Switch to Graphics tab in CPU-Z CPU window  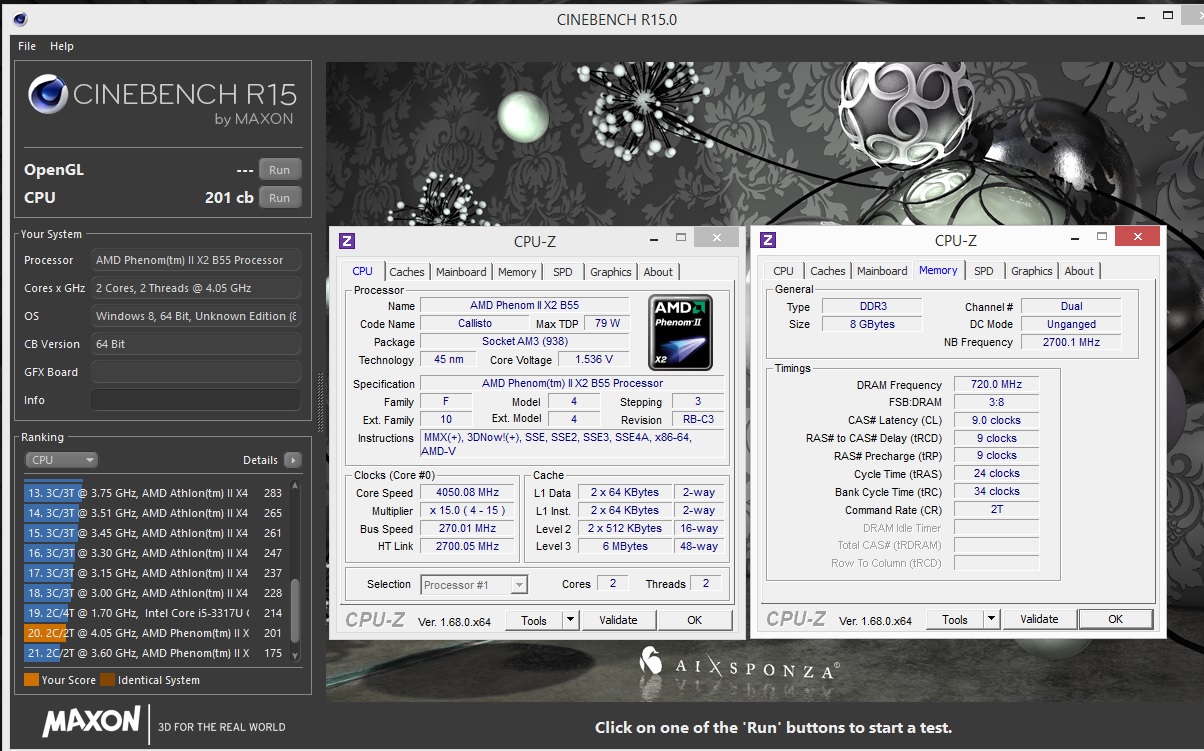[611, 272]
